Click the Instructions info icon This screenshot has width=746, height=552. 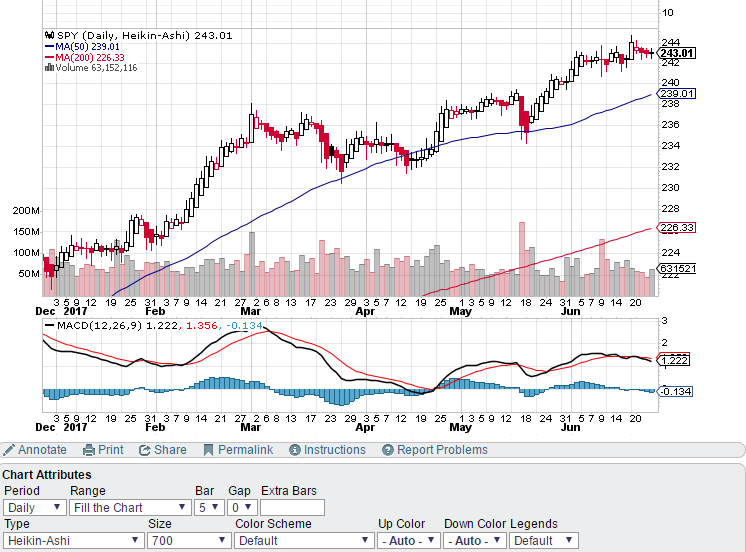click(295, 450)
